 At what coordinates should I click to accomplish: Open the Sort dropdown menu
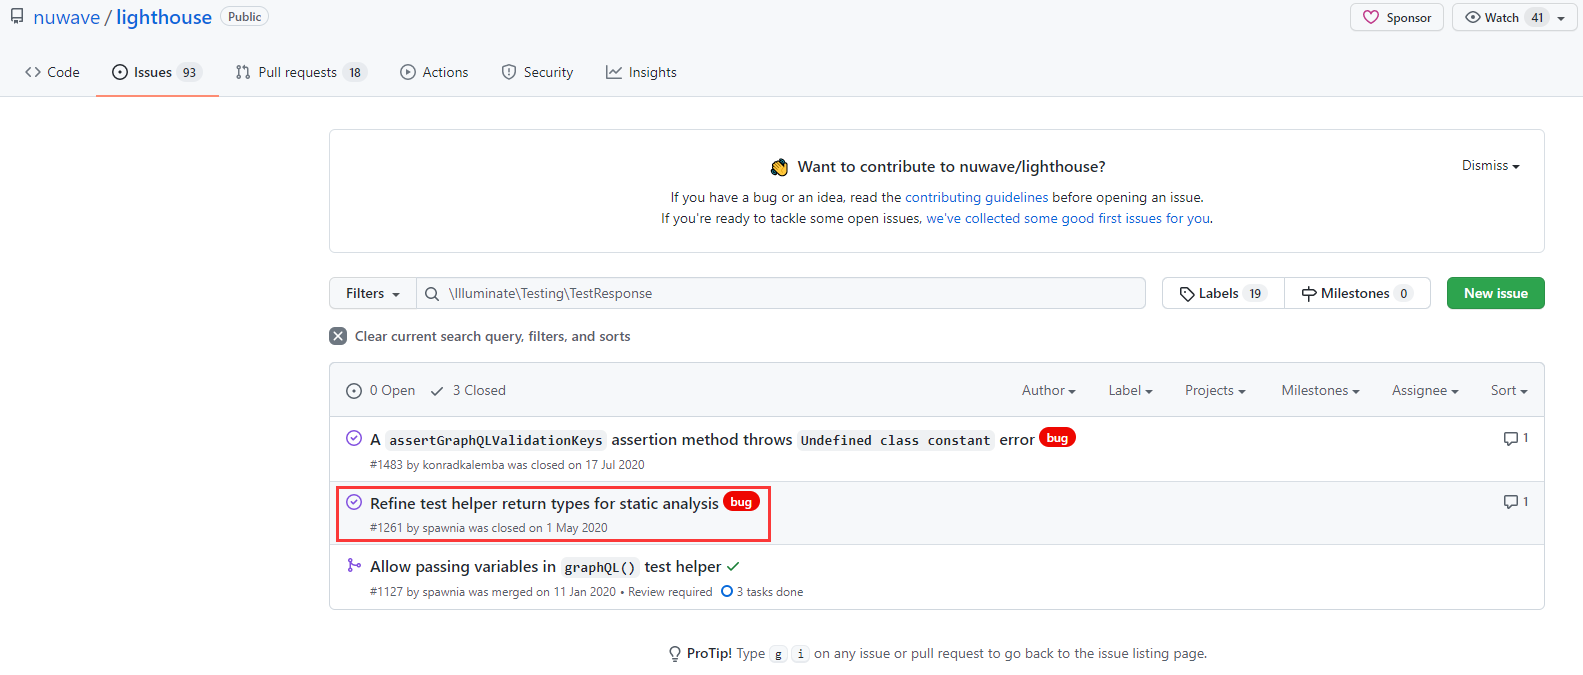point(1508,391)
